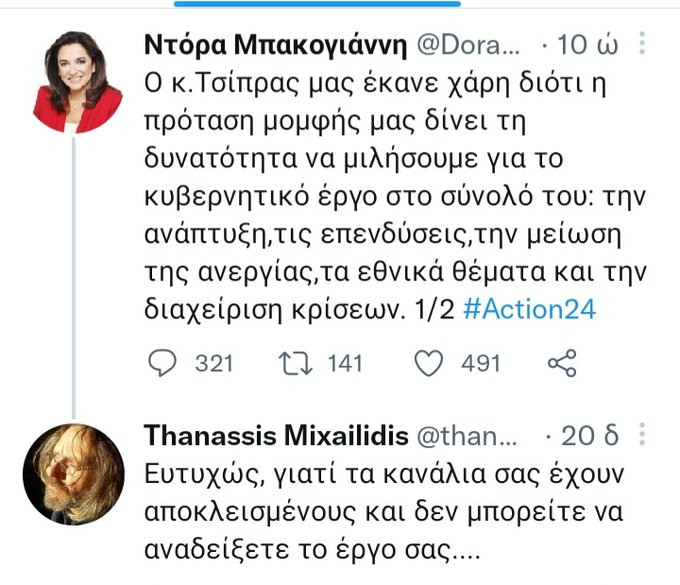Click the 141 retweets count
680x585 pixels.
click(x=345, y=363)
